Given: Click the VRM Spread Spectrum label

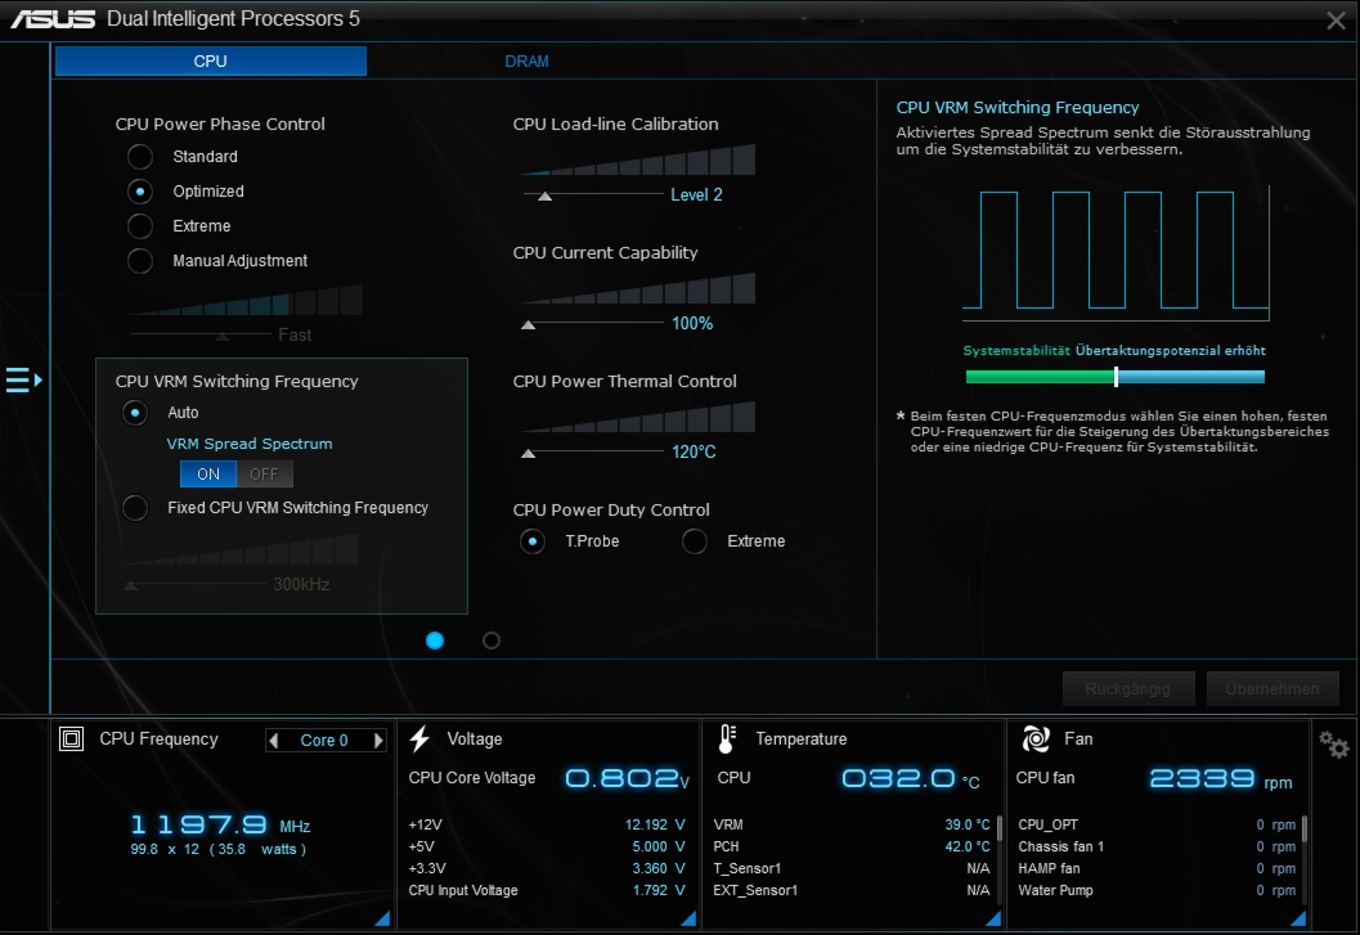Looking at the screenshot, I should click(249, 443).
